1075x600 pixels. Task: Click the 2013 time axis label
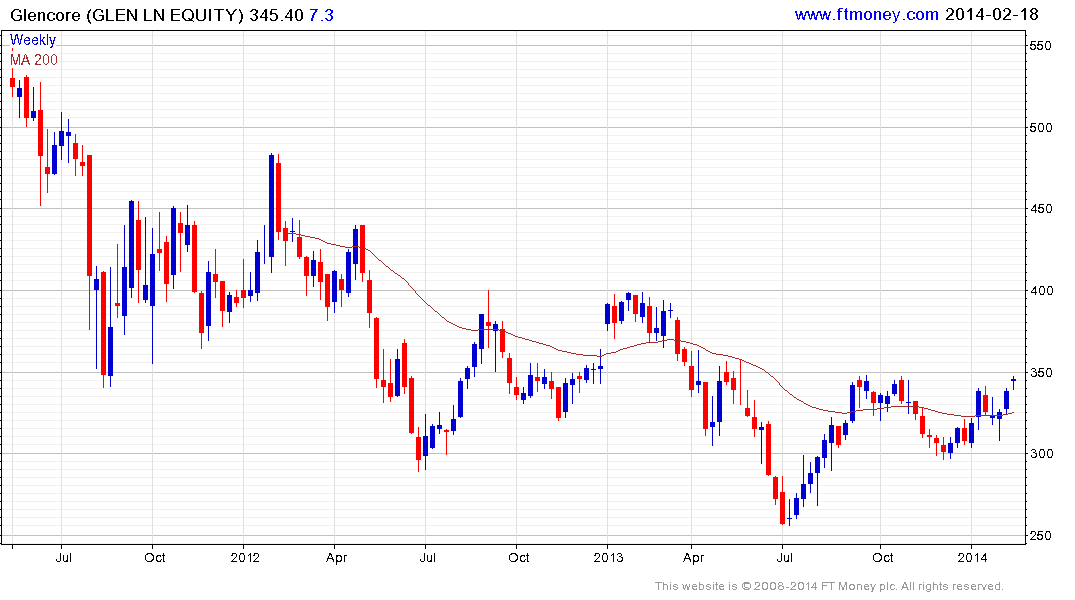(x=608, y=557)
